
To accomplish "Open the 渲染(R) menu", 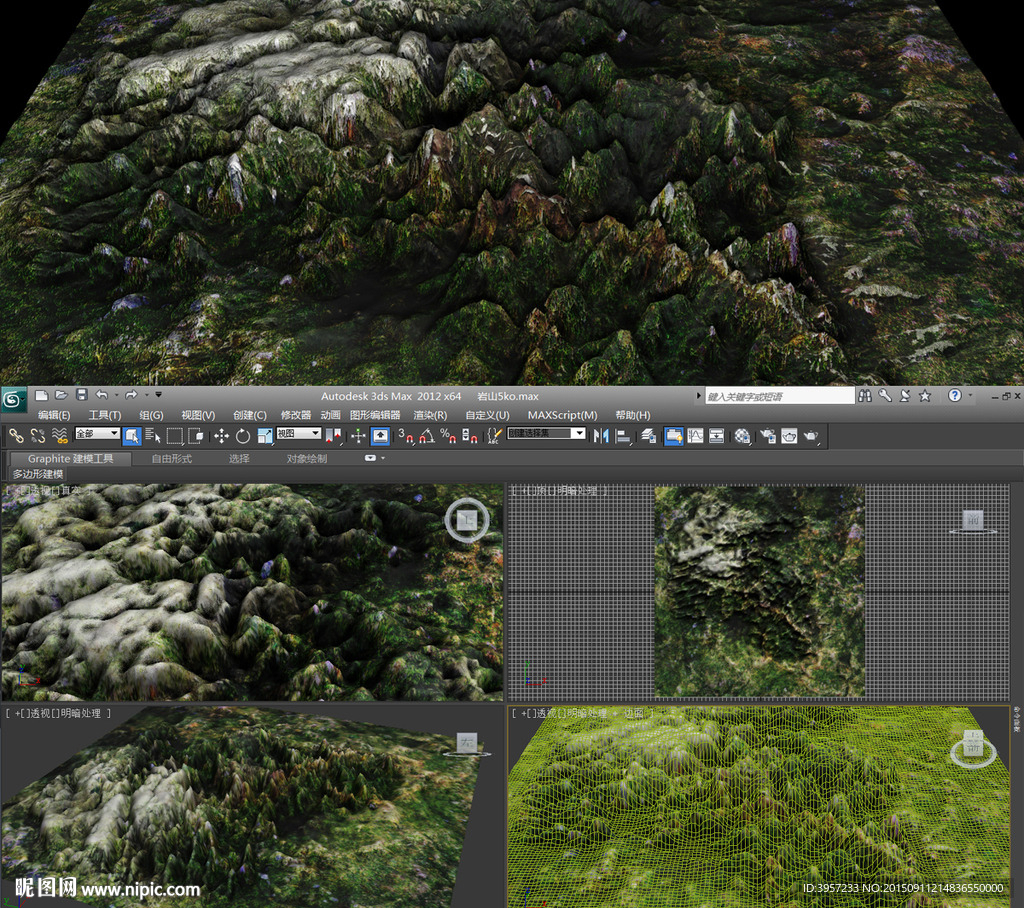I will click(430, 415).
